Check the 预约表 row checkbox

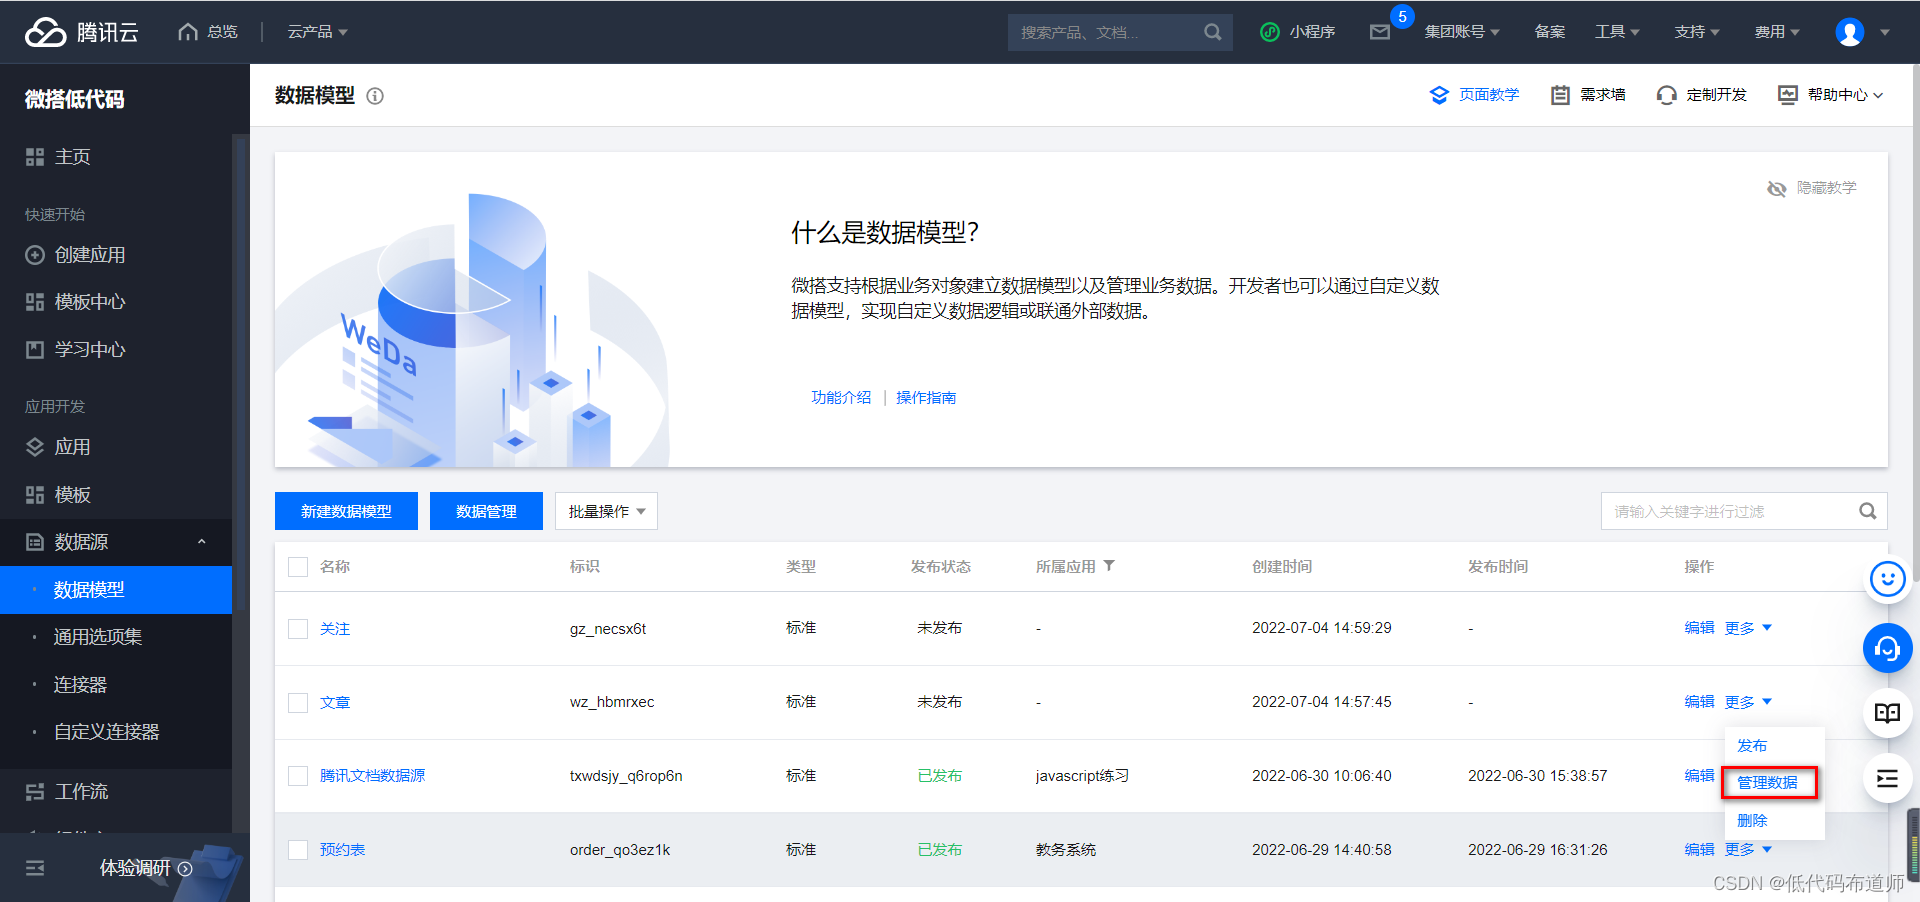(298, 850)
